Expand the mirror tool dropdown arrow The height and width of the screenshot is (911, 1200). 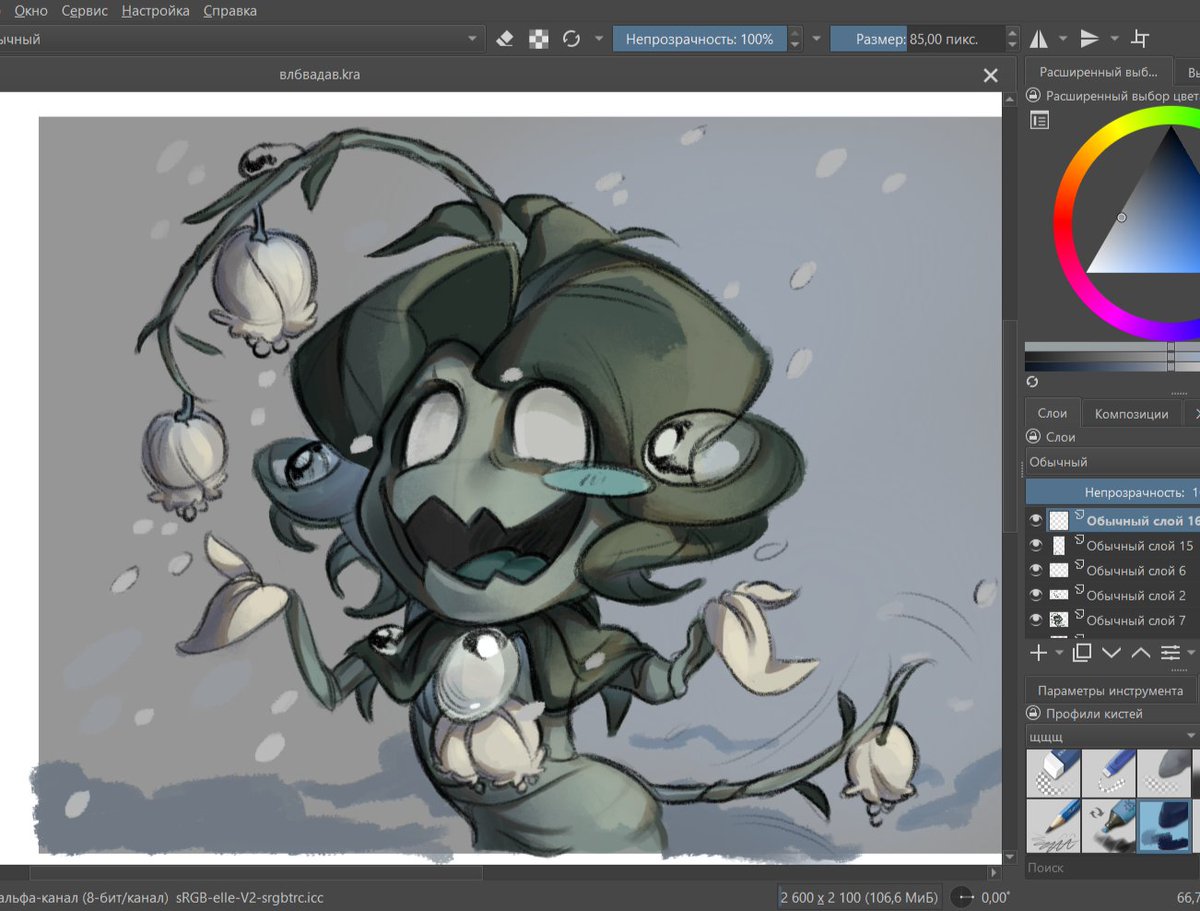tap(1063, 37)
